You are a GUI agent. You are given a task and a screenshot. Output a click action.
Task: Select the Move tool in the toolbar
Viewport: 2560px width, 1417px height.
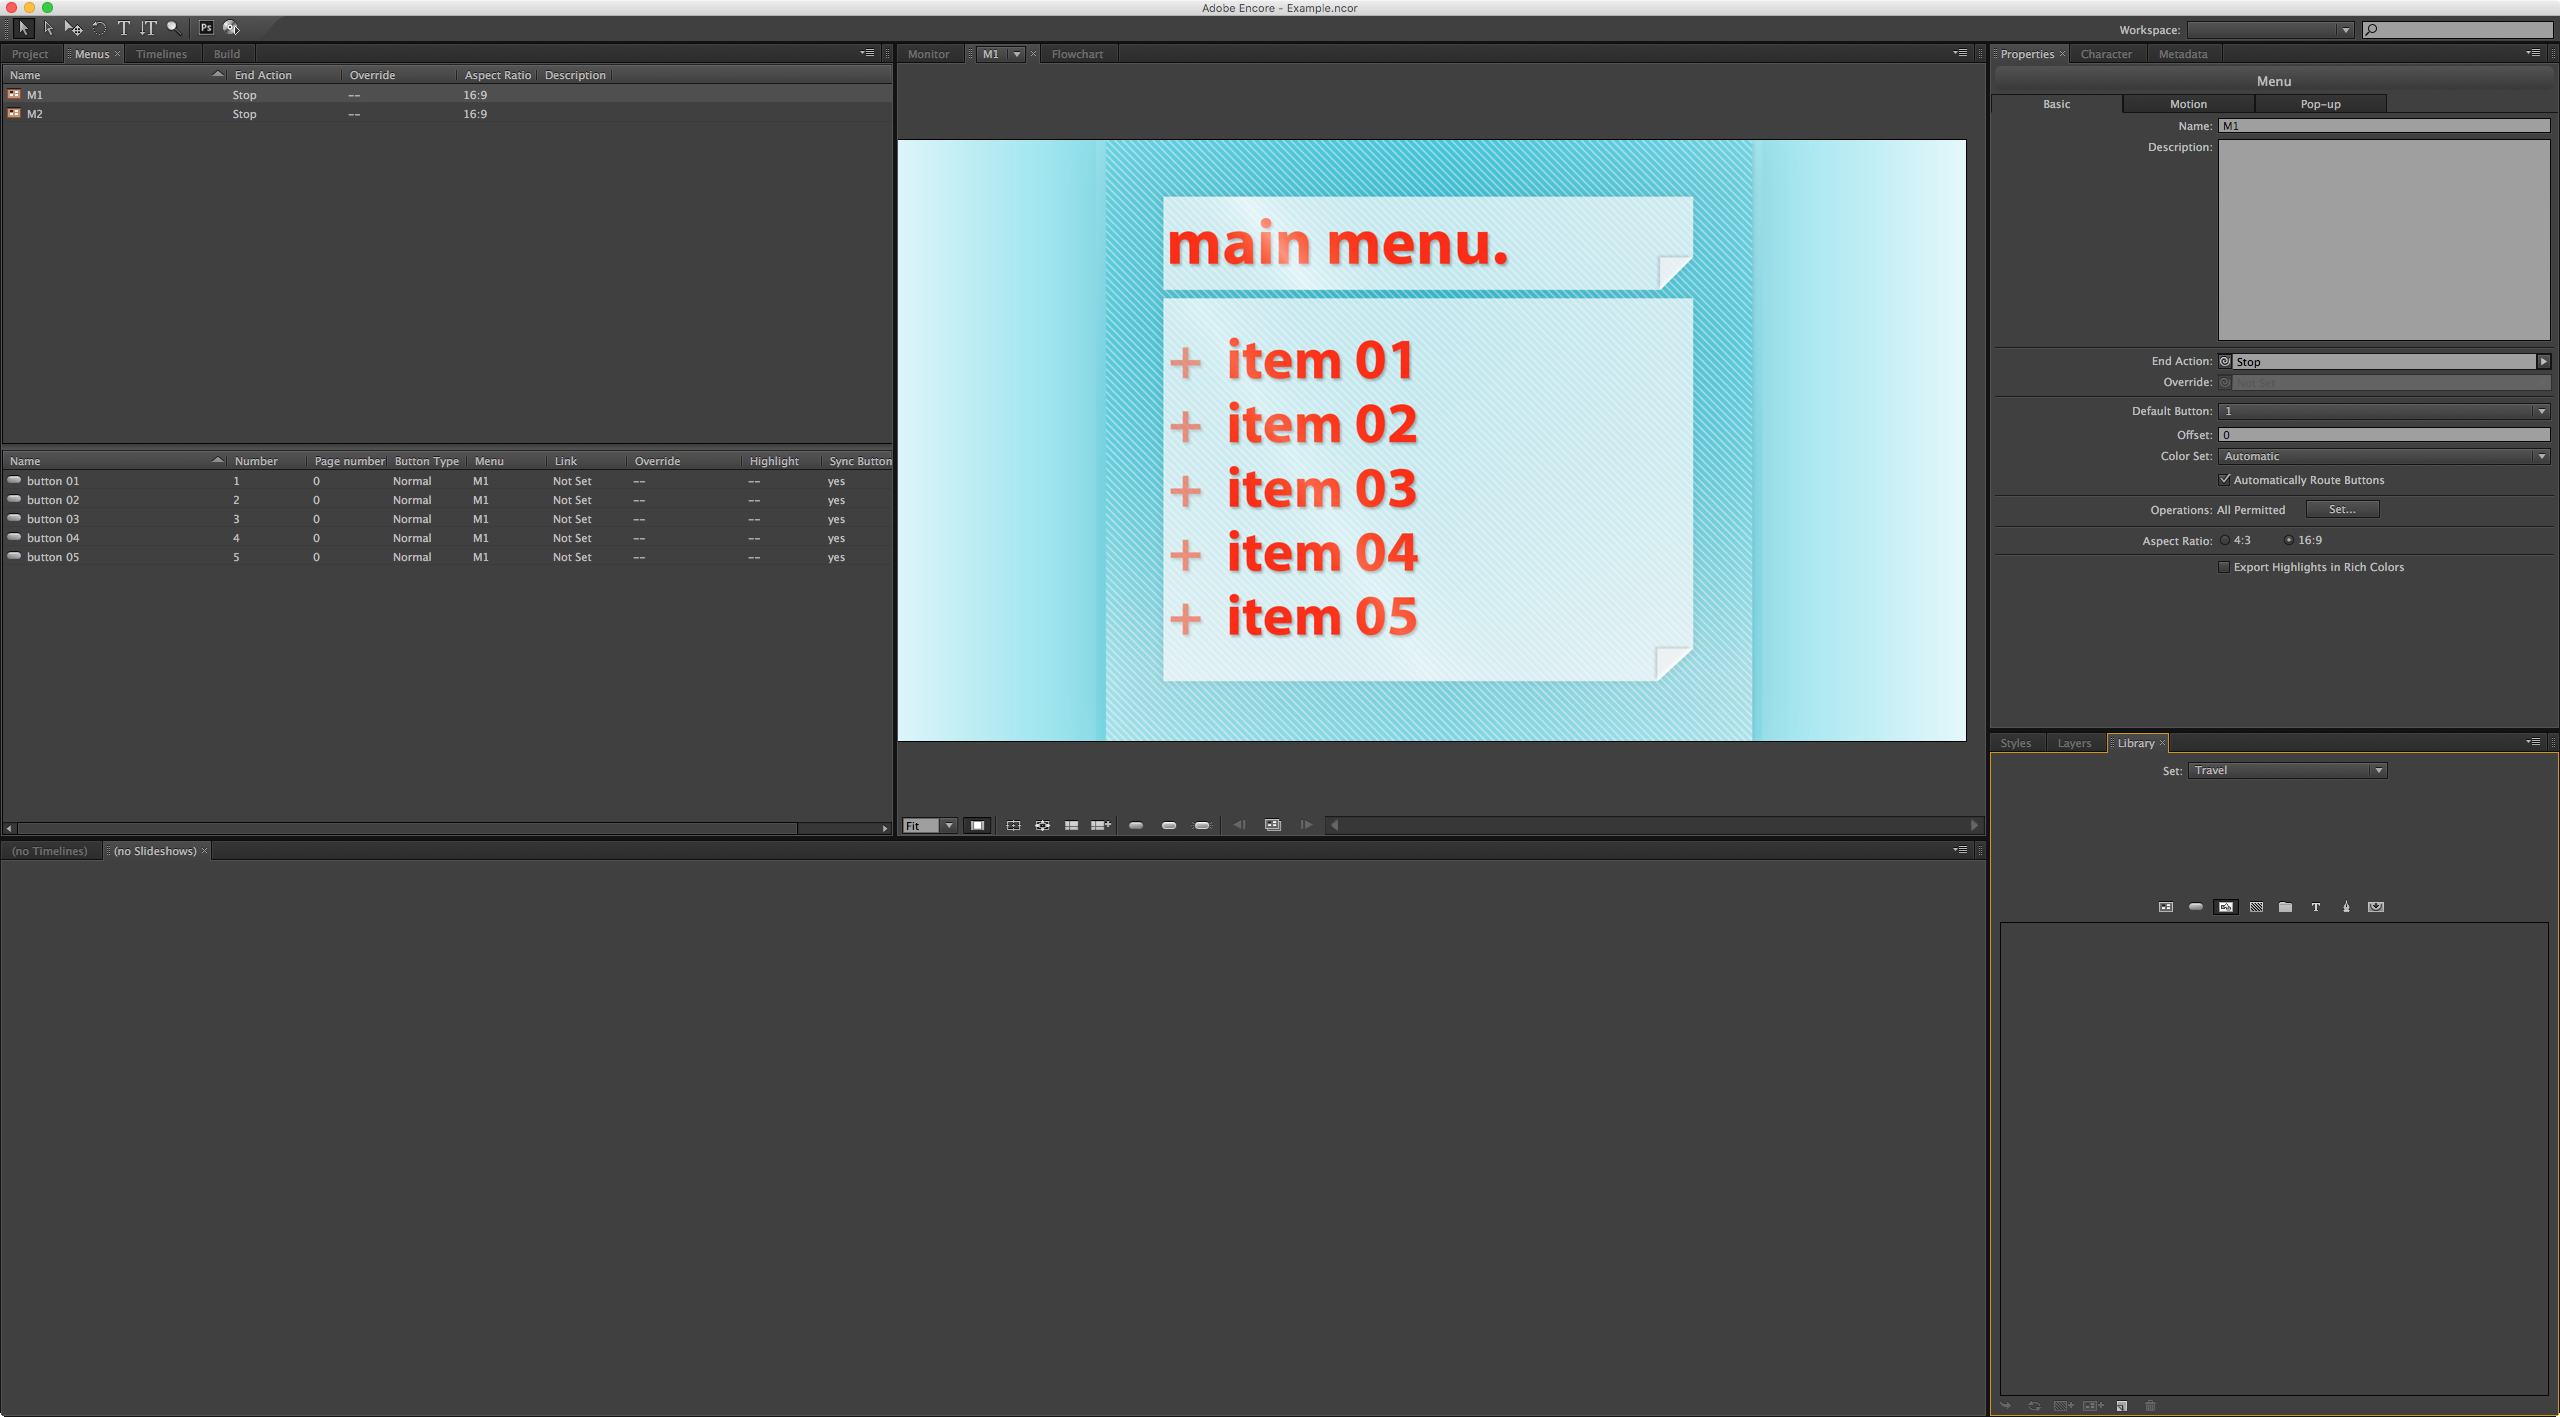[x=73, y=28]
